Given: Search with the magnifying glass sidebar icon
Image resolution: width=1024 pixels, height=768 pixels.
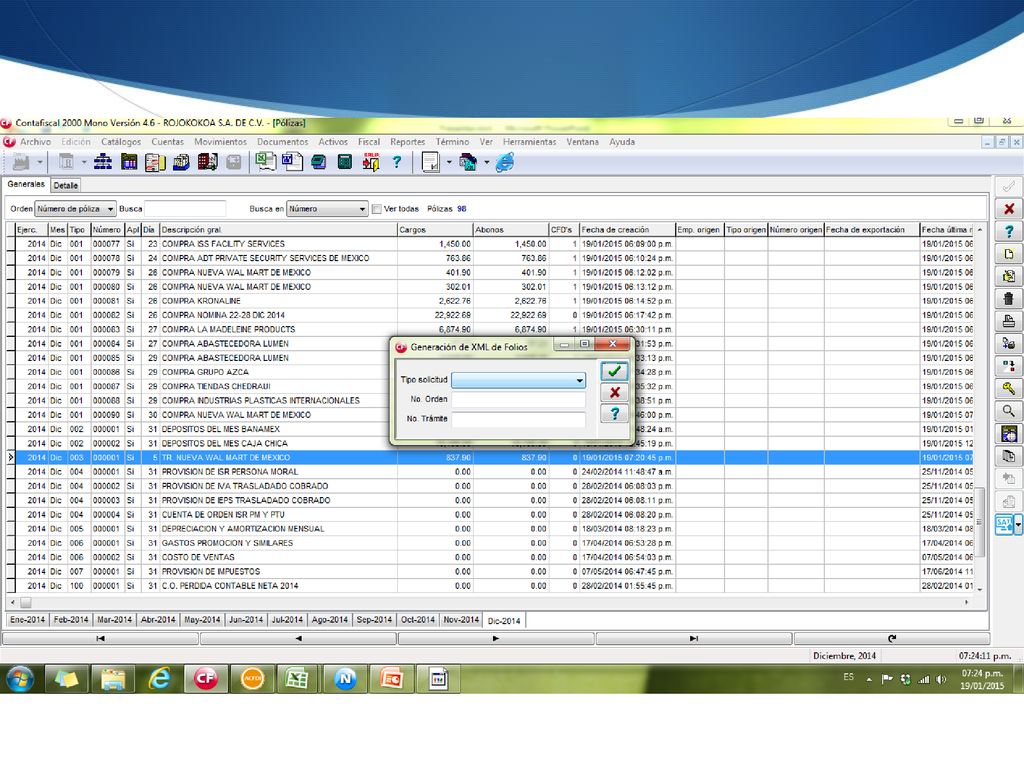Looking at the screenshot, I should click(1008, 411).
